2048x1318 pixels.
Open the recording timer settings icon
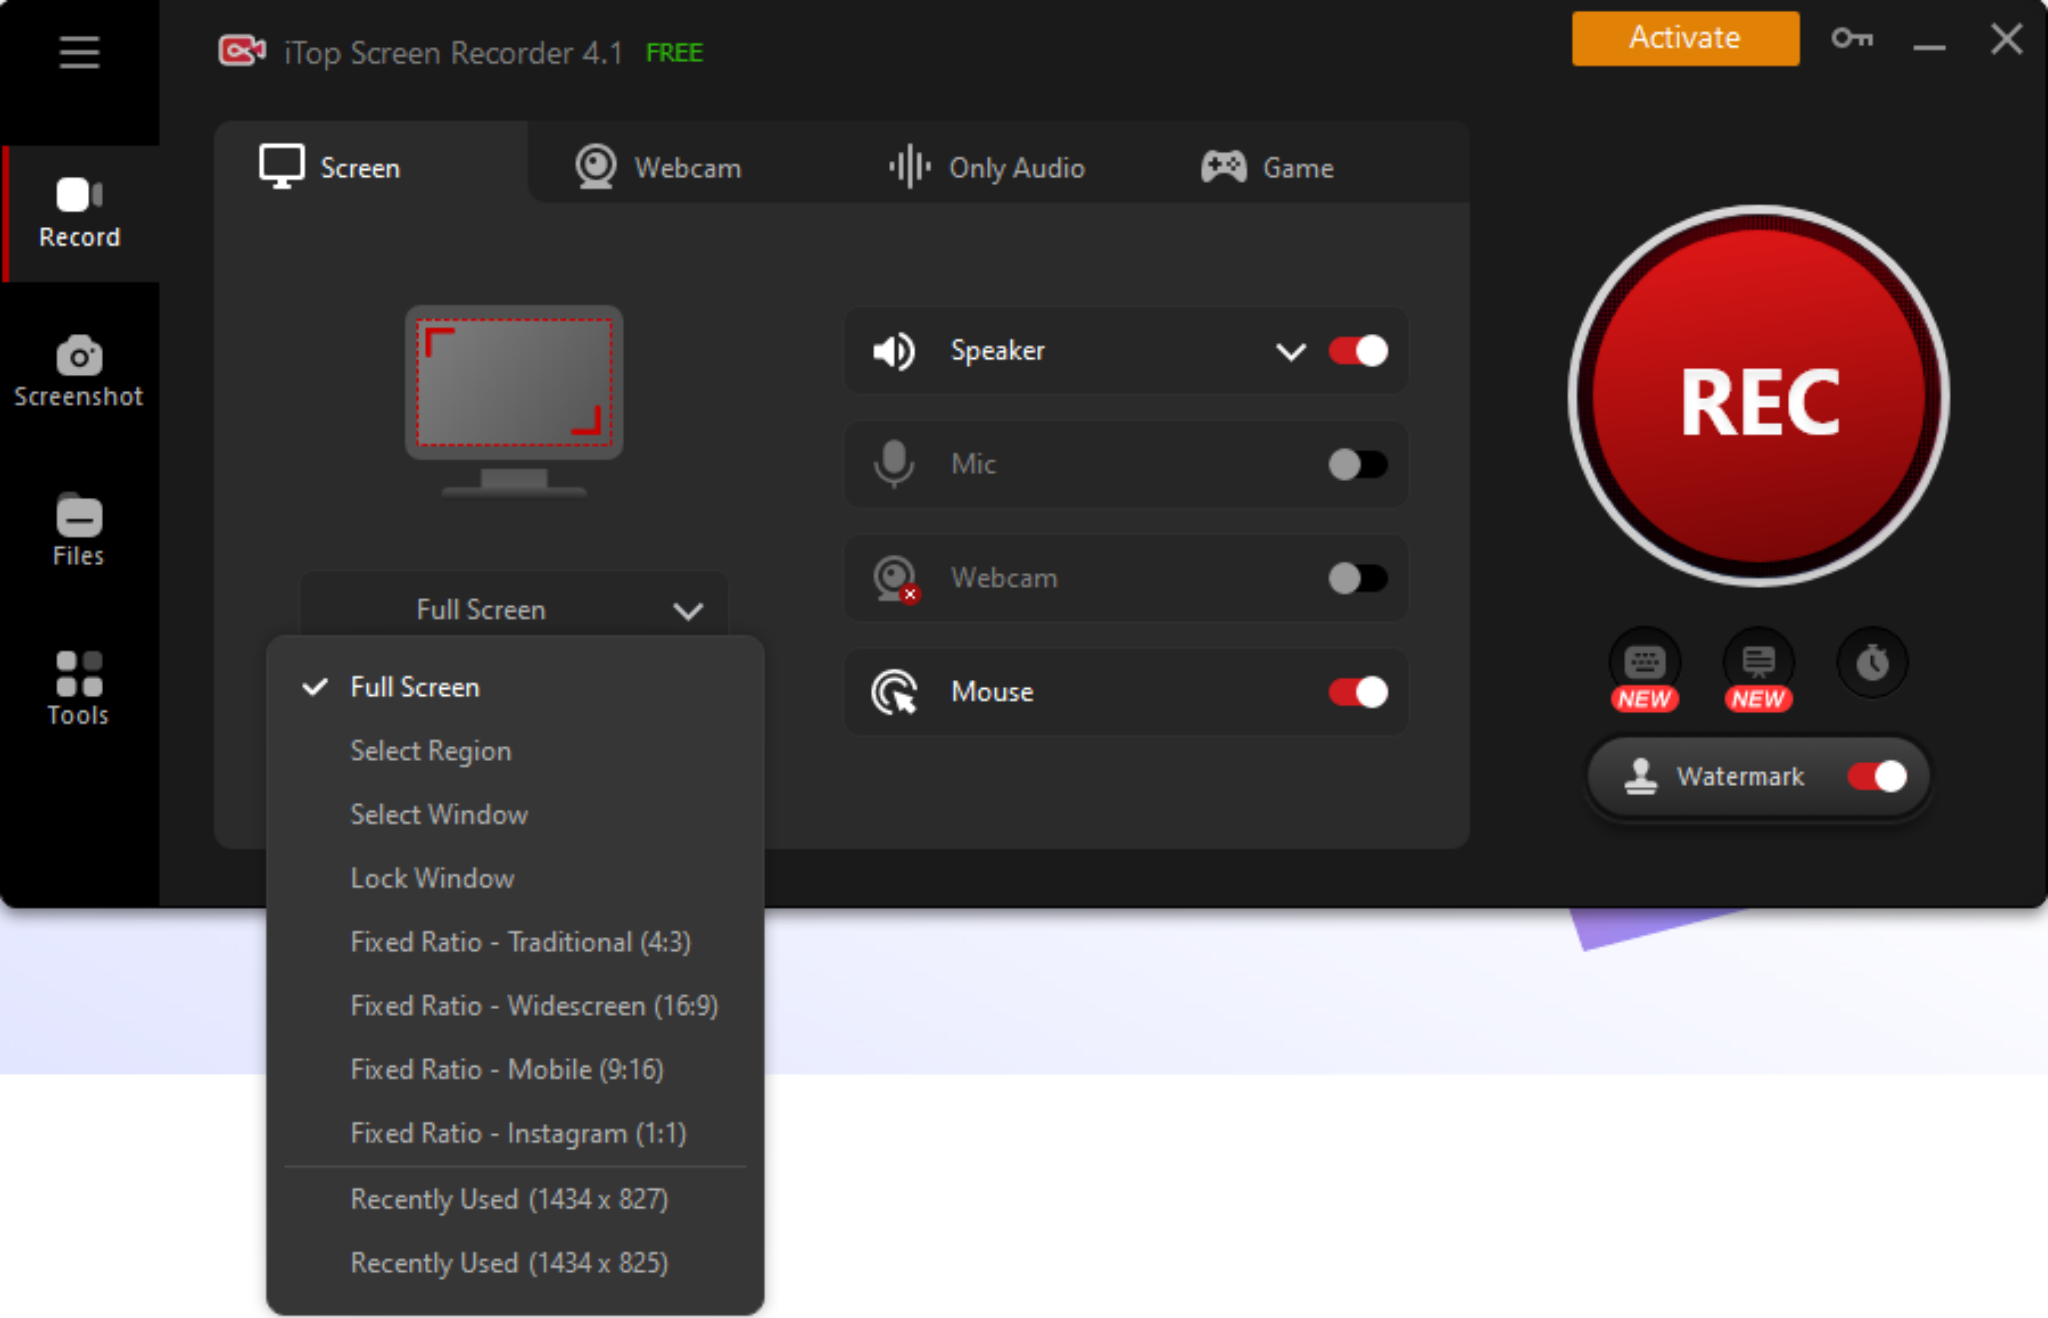pyautogui.click(x=1872, y=663)
